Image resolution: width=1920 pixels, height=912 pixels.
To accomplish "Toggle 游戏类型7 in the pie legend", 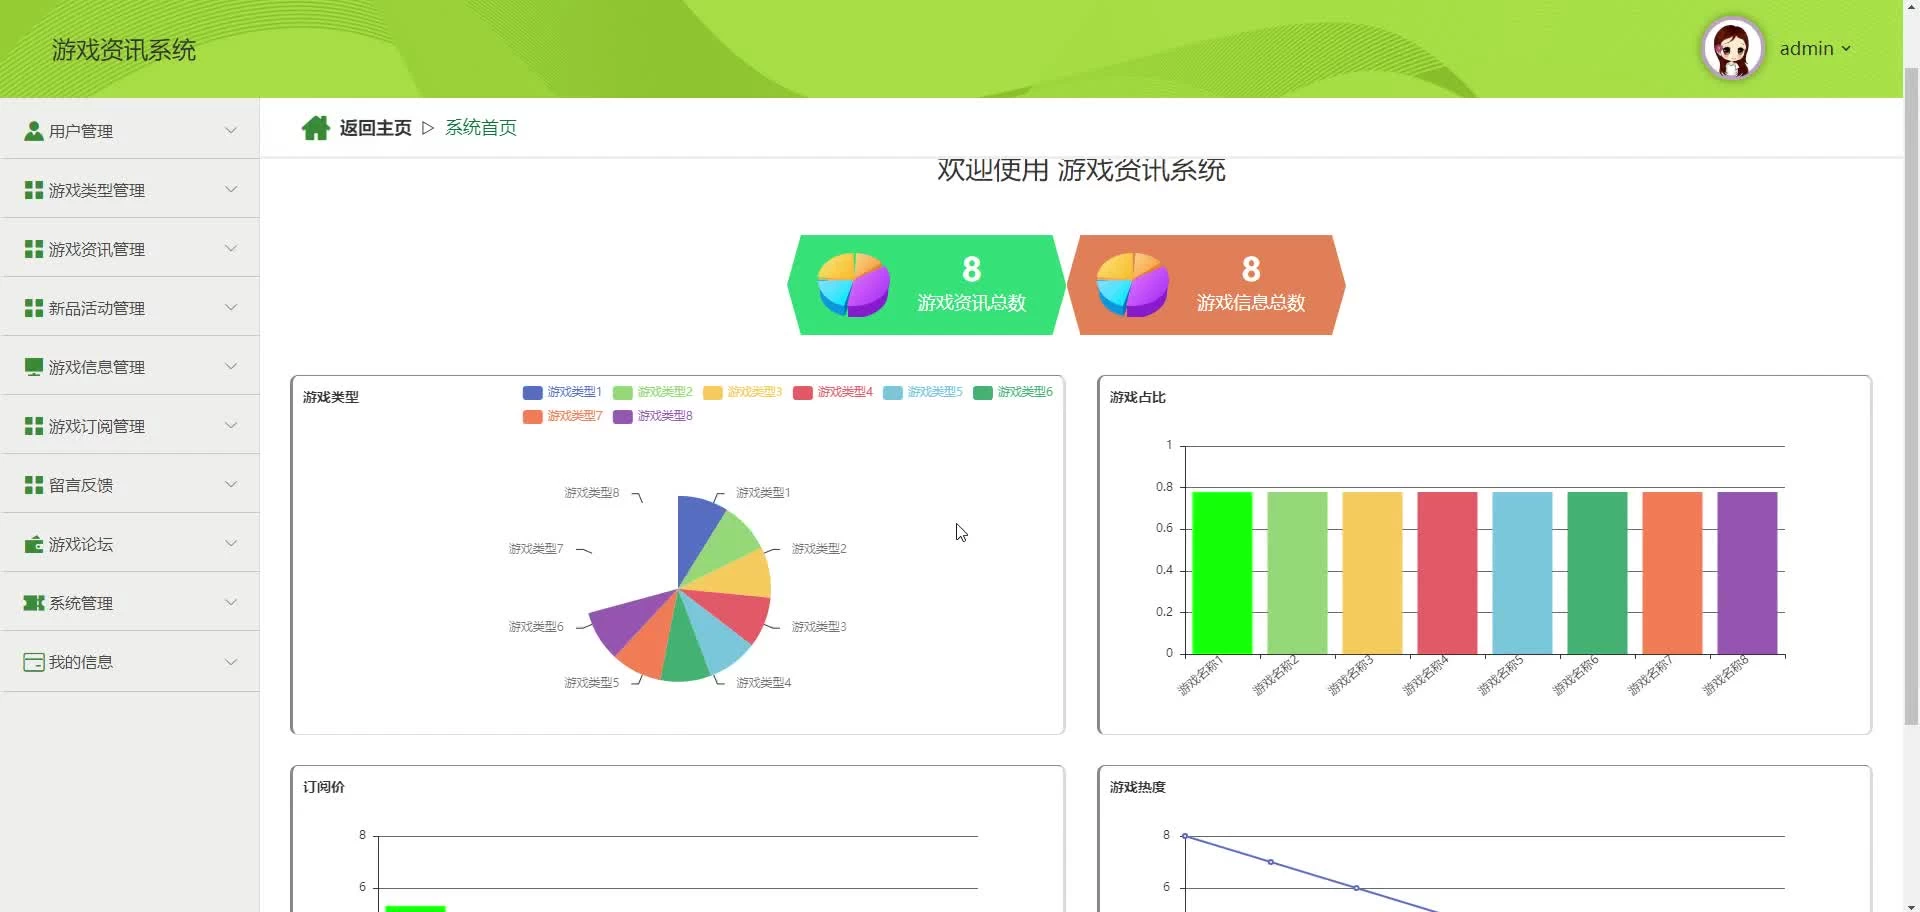I will pos(562,416).
